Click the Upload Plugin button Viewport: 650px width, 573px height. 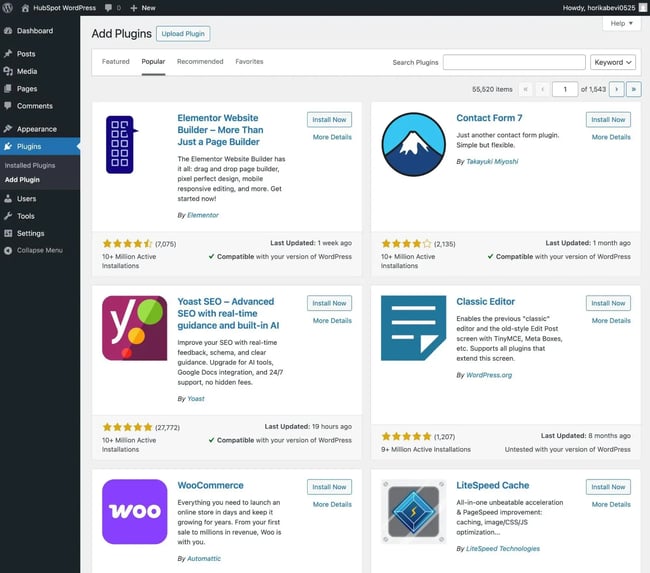183,34
